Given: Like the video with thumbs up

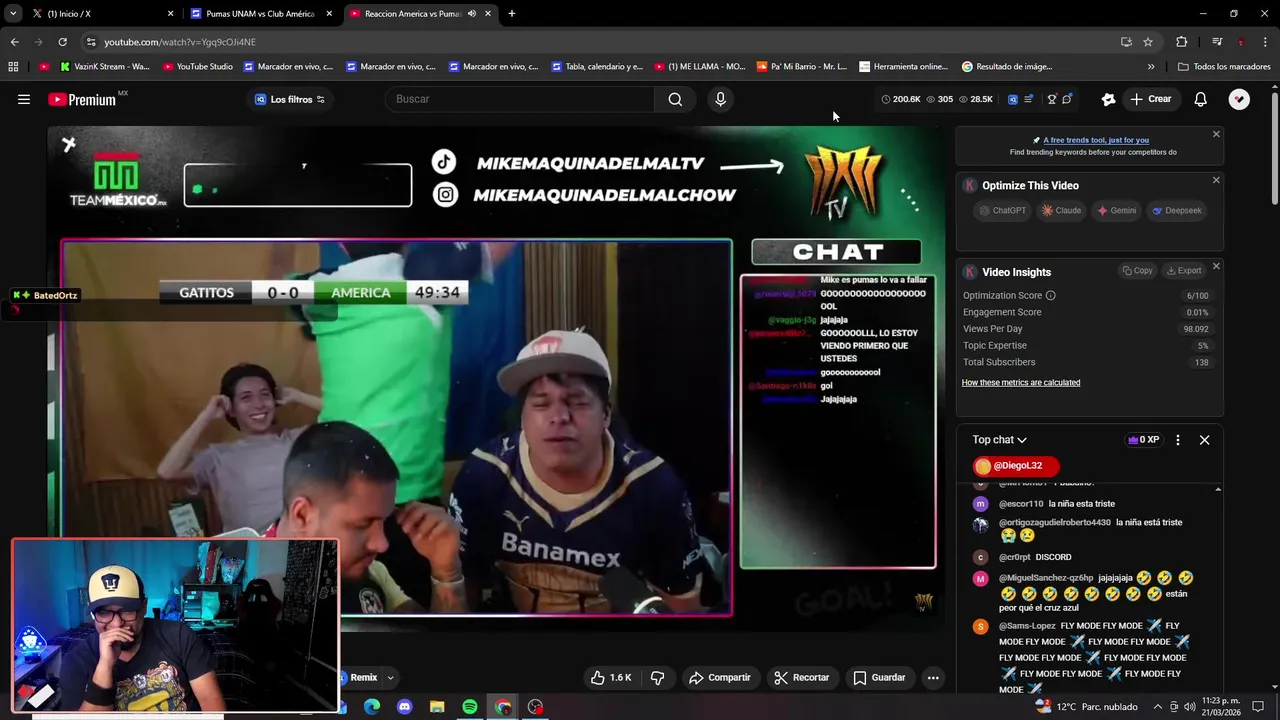Looking at the screenshot, I should coord(611,677).
